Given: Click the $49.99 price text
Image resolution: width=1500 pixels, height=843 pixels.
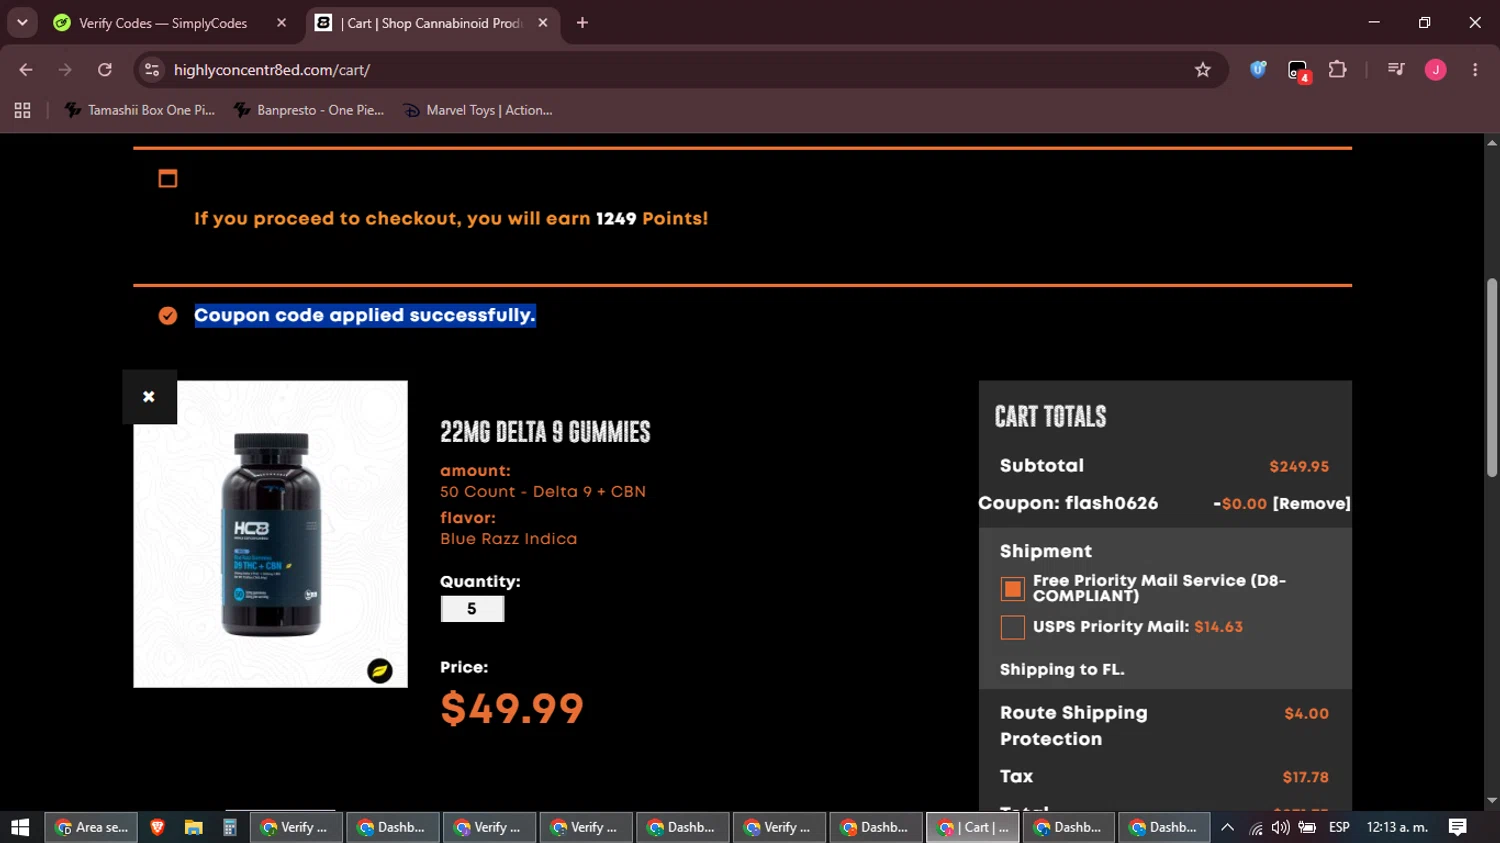Looking at the screenshot, I should tap(512, 709).
